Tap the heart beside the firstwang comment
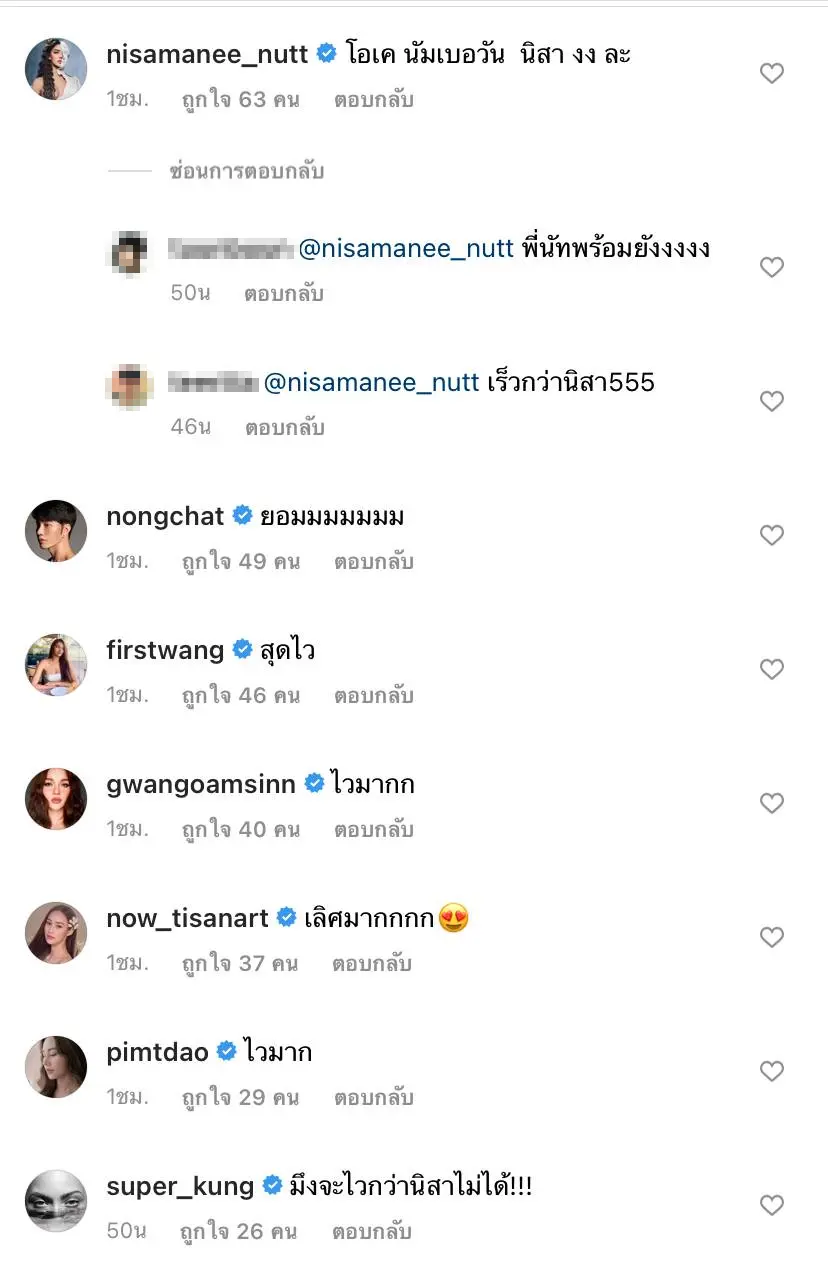Screen dimensions: 828x1273 pyautogui.click(x=771, y=669)
